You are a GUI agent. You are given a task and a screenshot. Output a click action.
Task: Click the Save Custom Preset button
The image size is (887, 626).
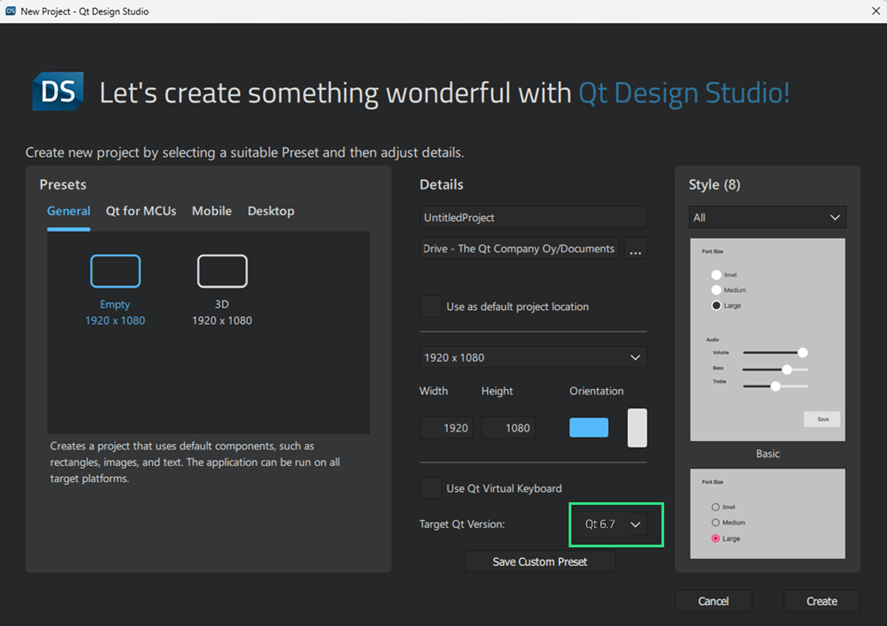pos(539,562)
